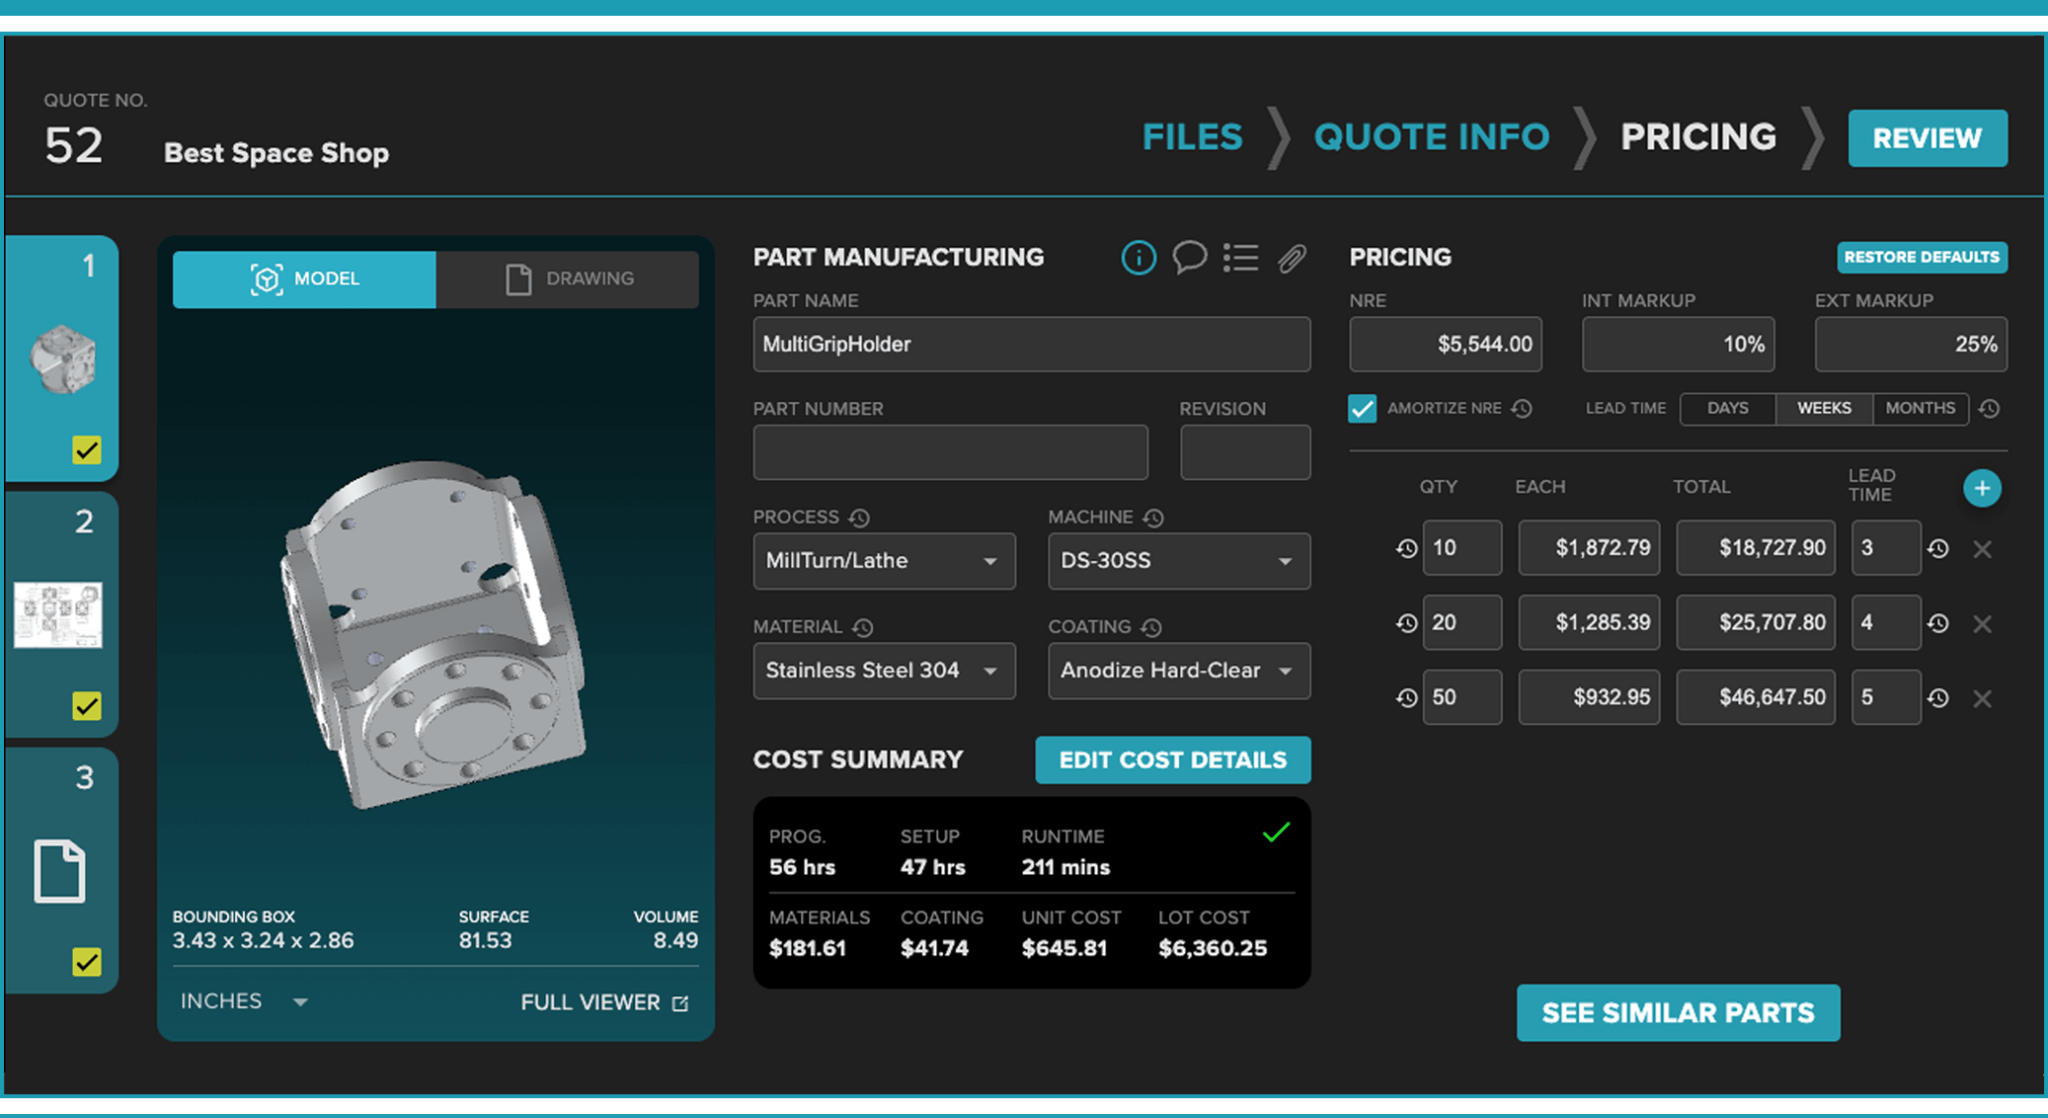Screen dimensions: 2048x1118
Task: Add a new quantity row with plus
Action: 1982,488
